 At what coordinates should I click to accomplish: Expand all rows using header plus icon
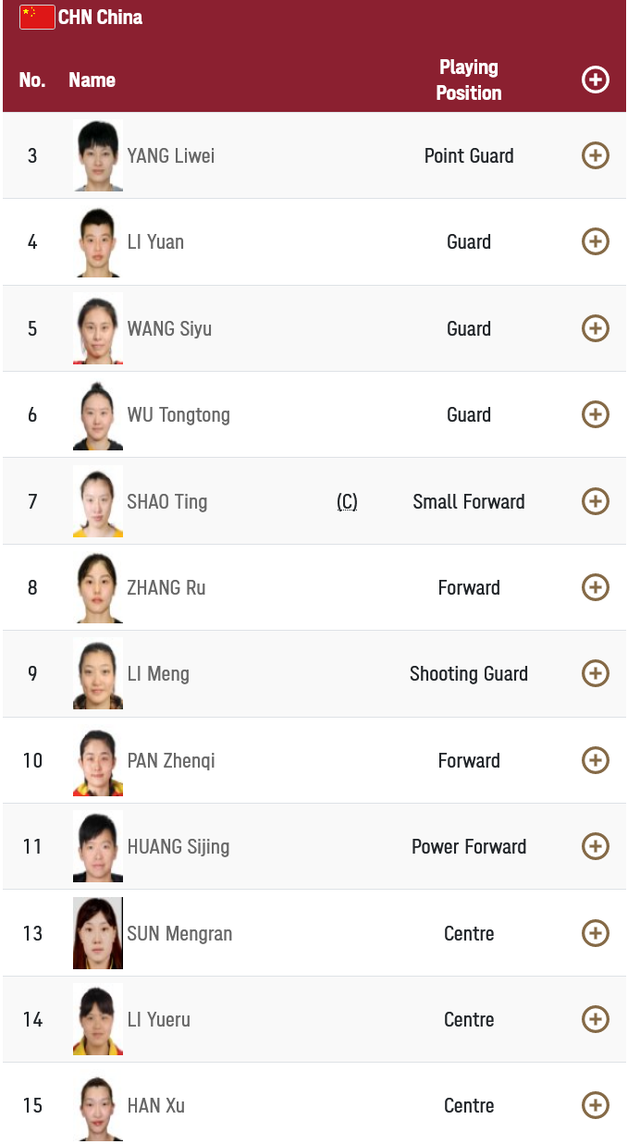[x=595, y=80]
